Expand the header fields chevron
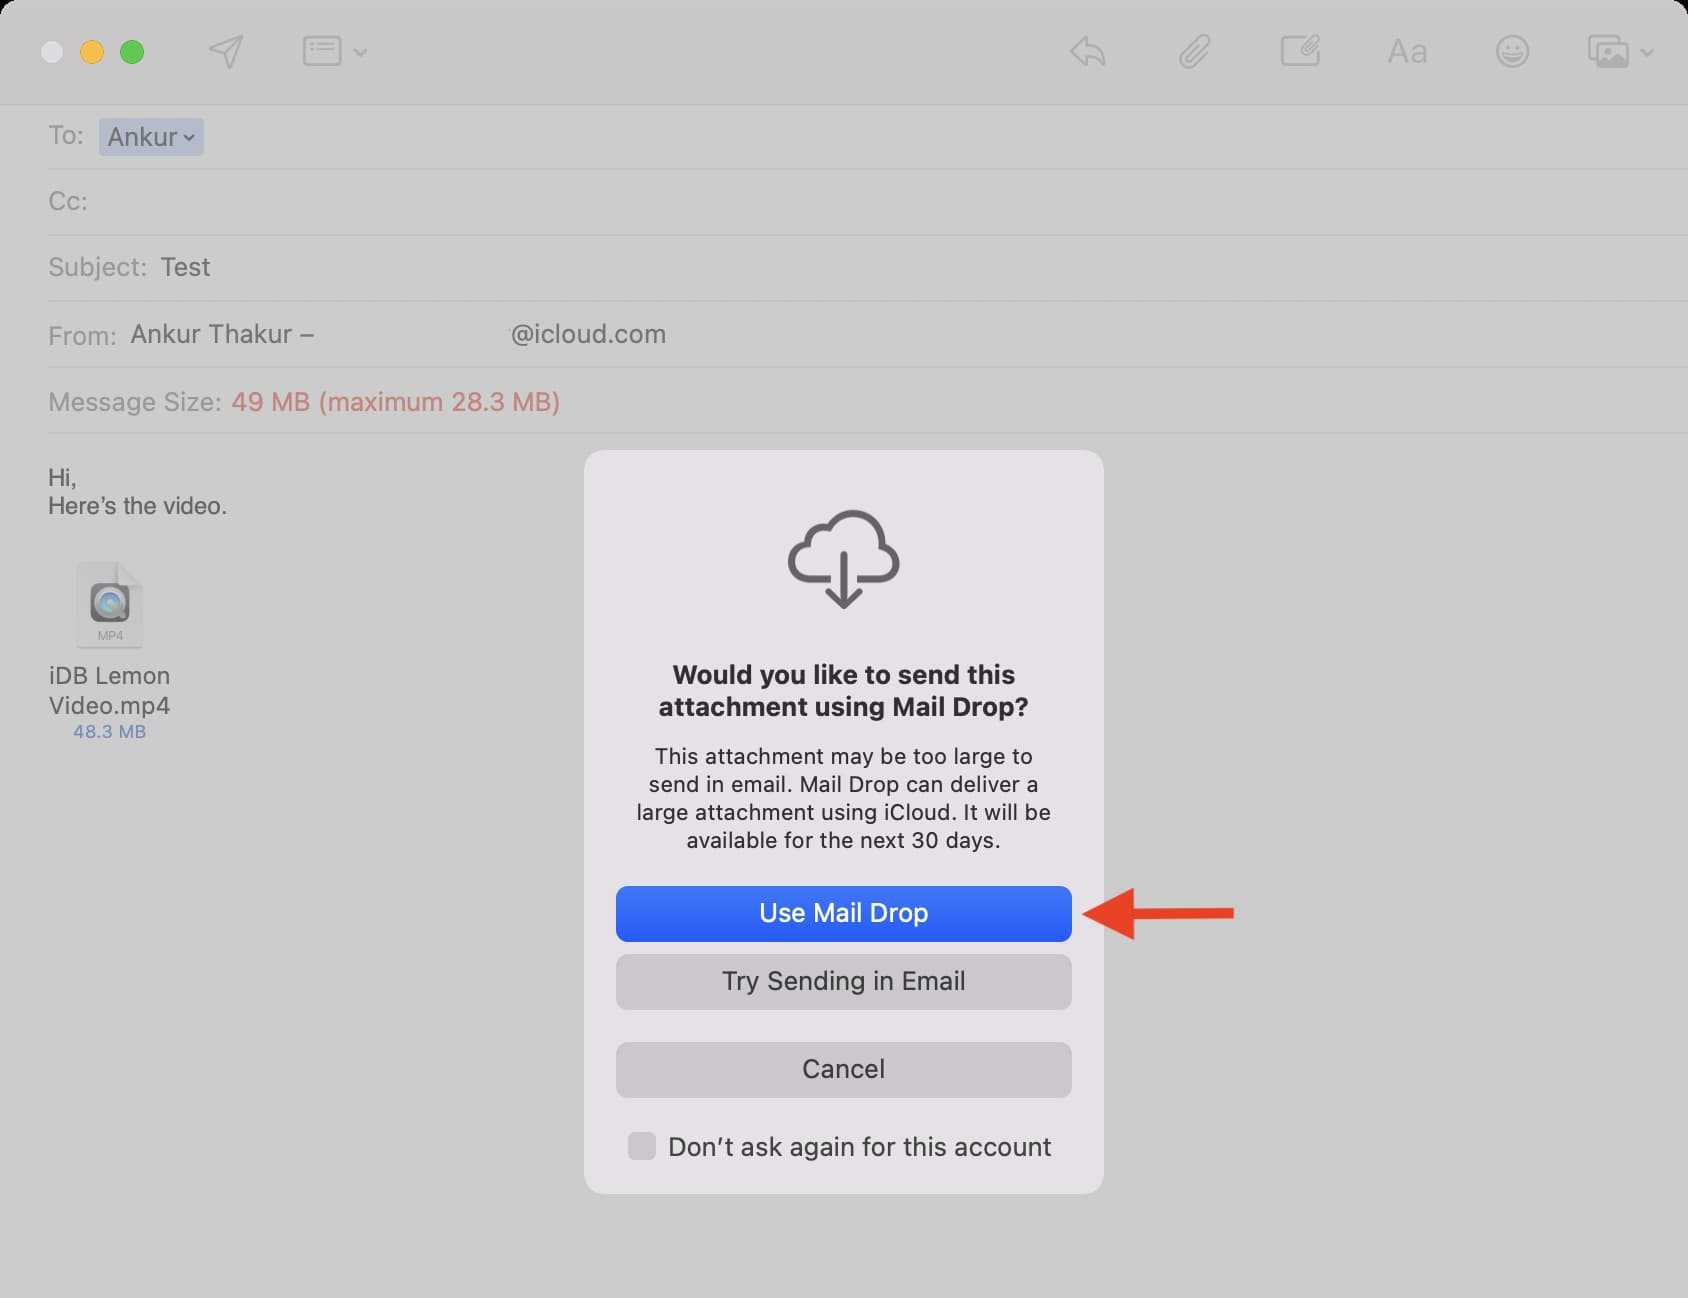 361,52
